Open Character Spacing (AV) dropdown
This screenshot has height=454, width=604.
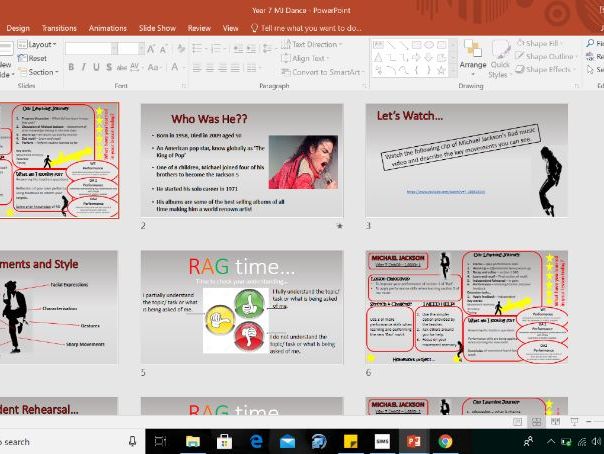(x=135, y=67)
